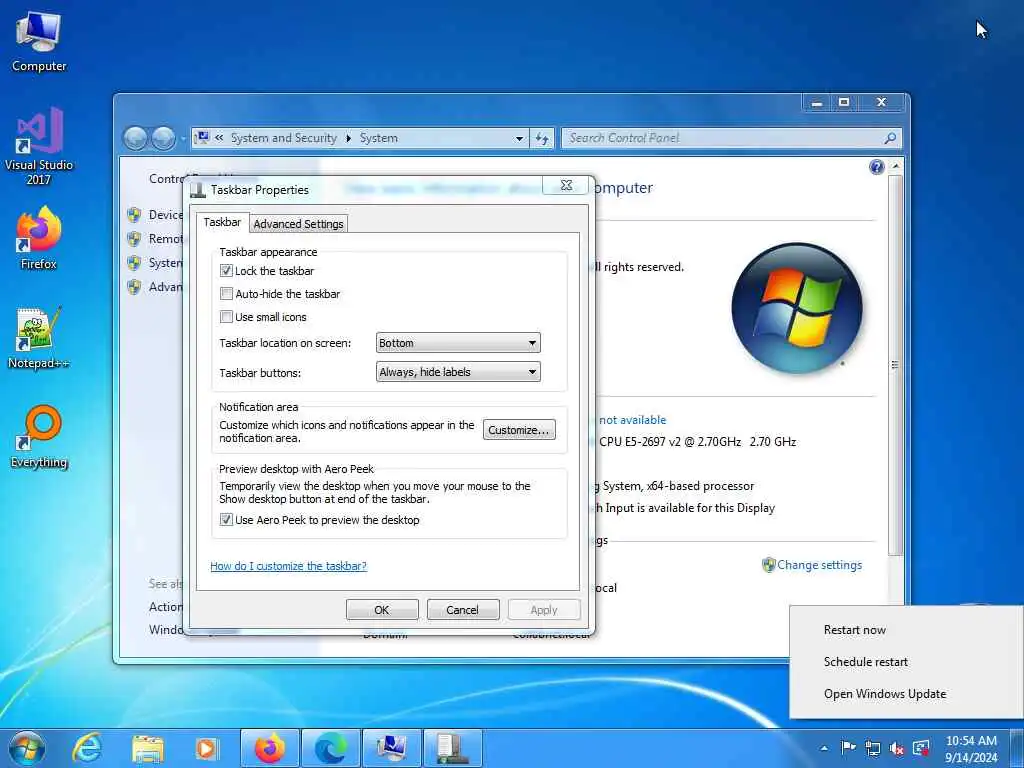Open the Taskbar buttons dropdown
This screenshot has width=1024, height=768.
pos(458,372)
